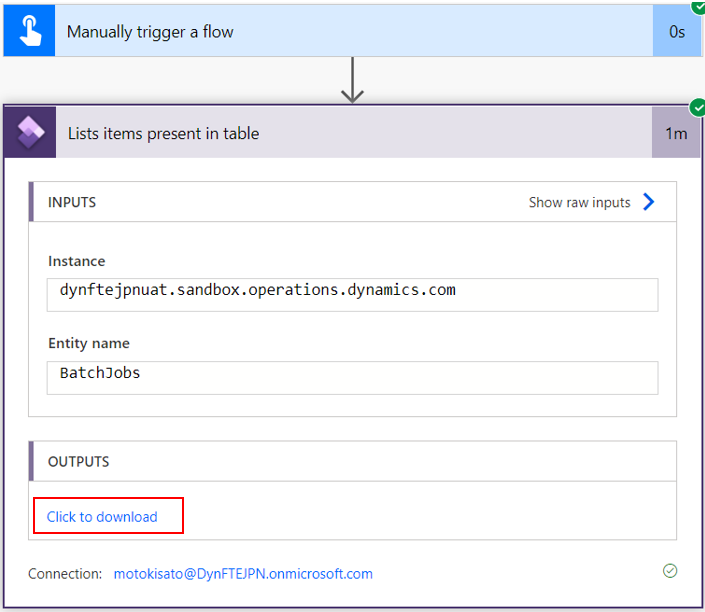
Task: Click the arrow connector between the steps
Action: 352,80
